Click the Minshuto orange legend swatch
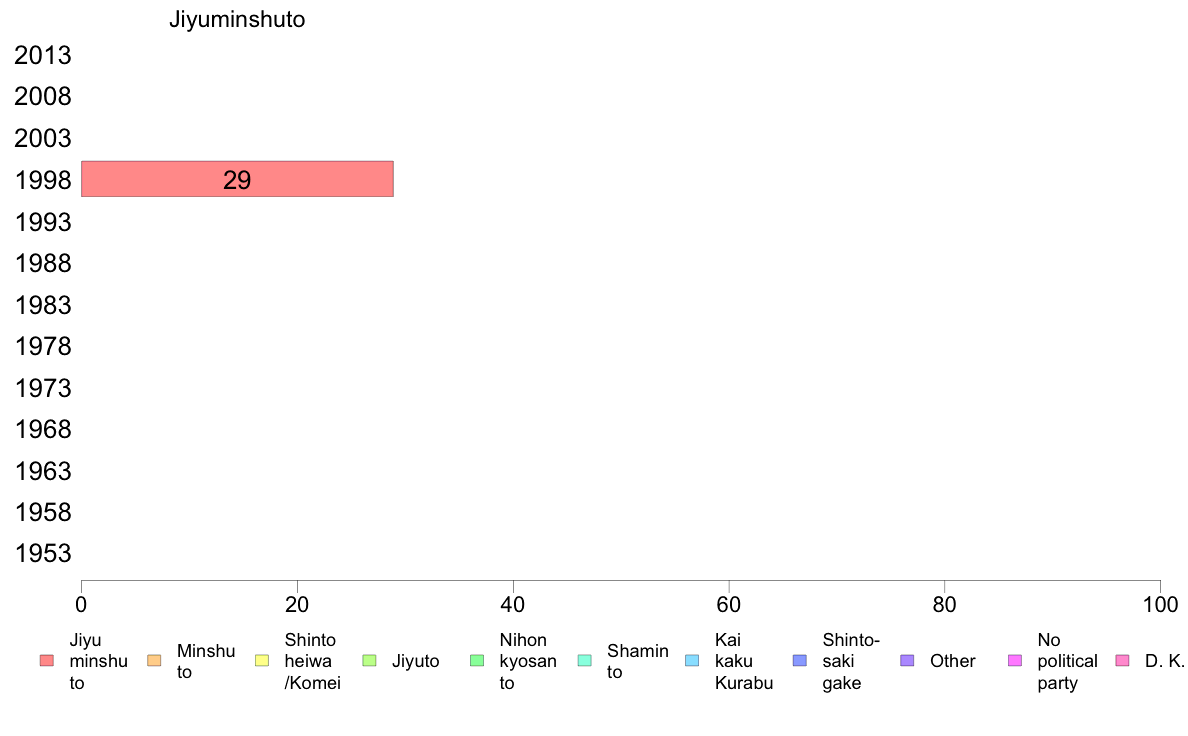 [x=155, y=661]
